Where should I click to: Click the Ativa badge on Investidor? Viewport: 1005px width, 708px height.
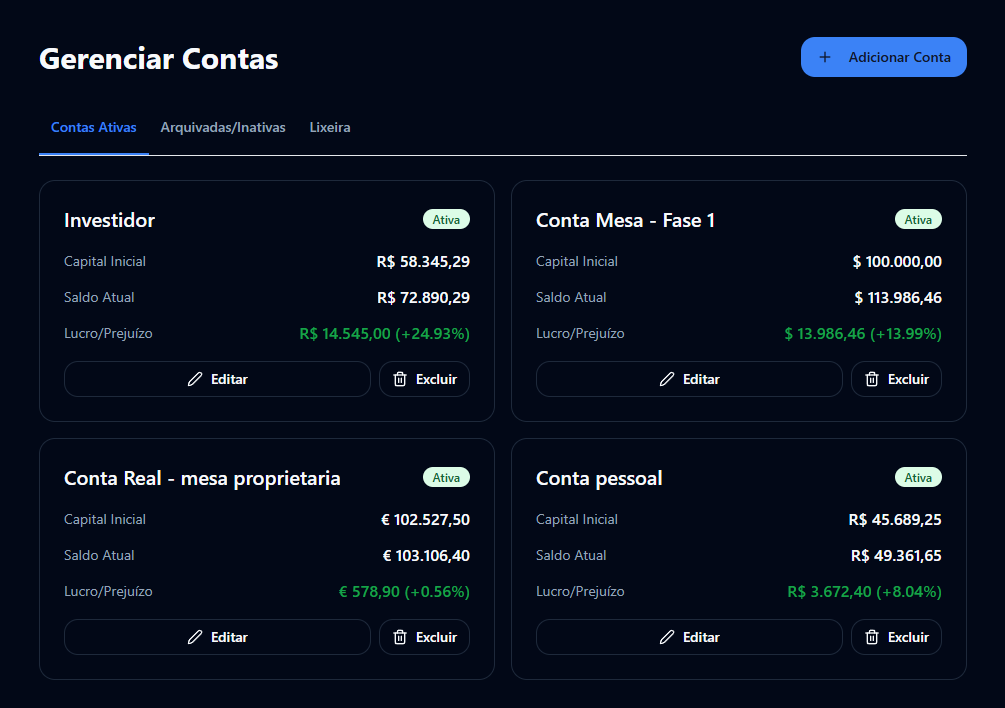(446, 219)
